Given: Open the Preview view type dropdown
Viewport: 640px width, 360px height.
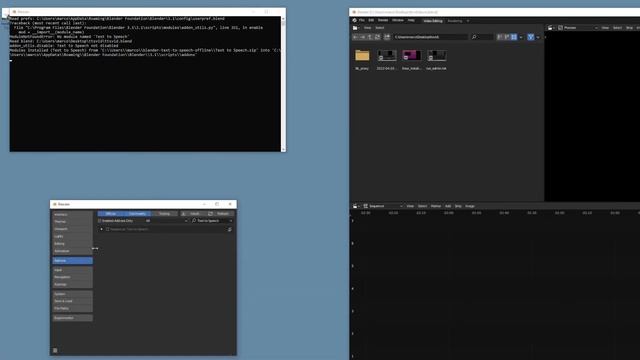Looking at the screenshot, I should tap(578, 28).
